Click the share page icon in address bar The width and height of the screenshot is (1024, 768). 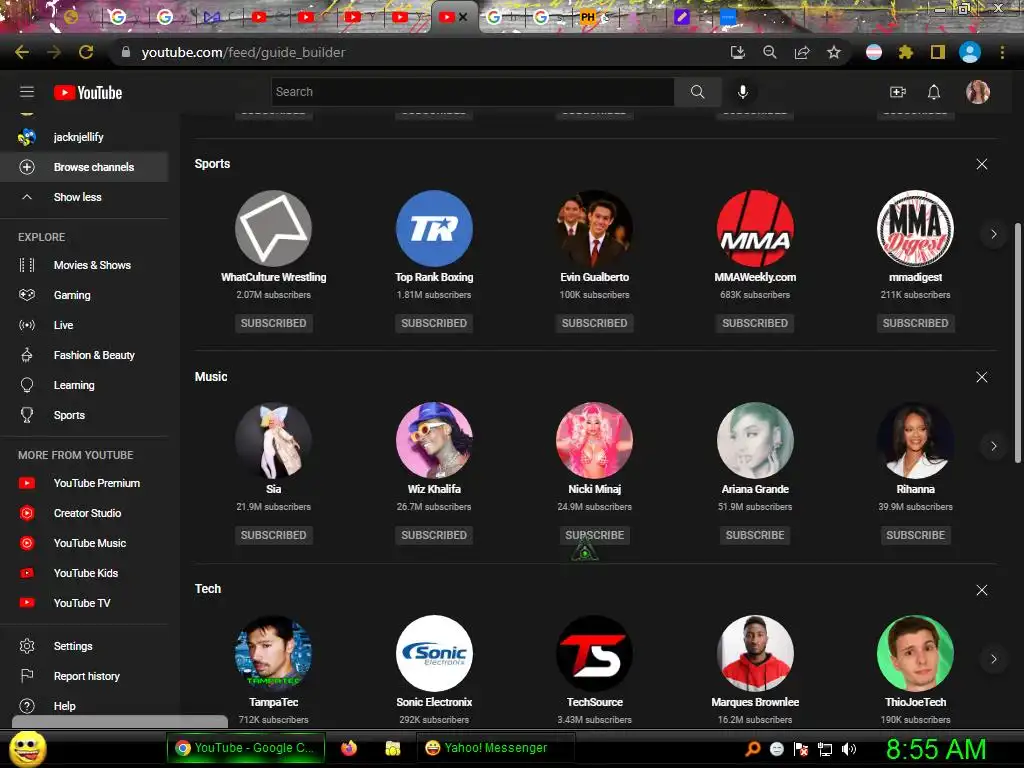[x=802, y=52]
